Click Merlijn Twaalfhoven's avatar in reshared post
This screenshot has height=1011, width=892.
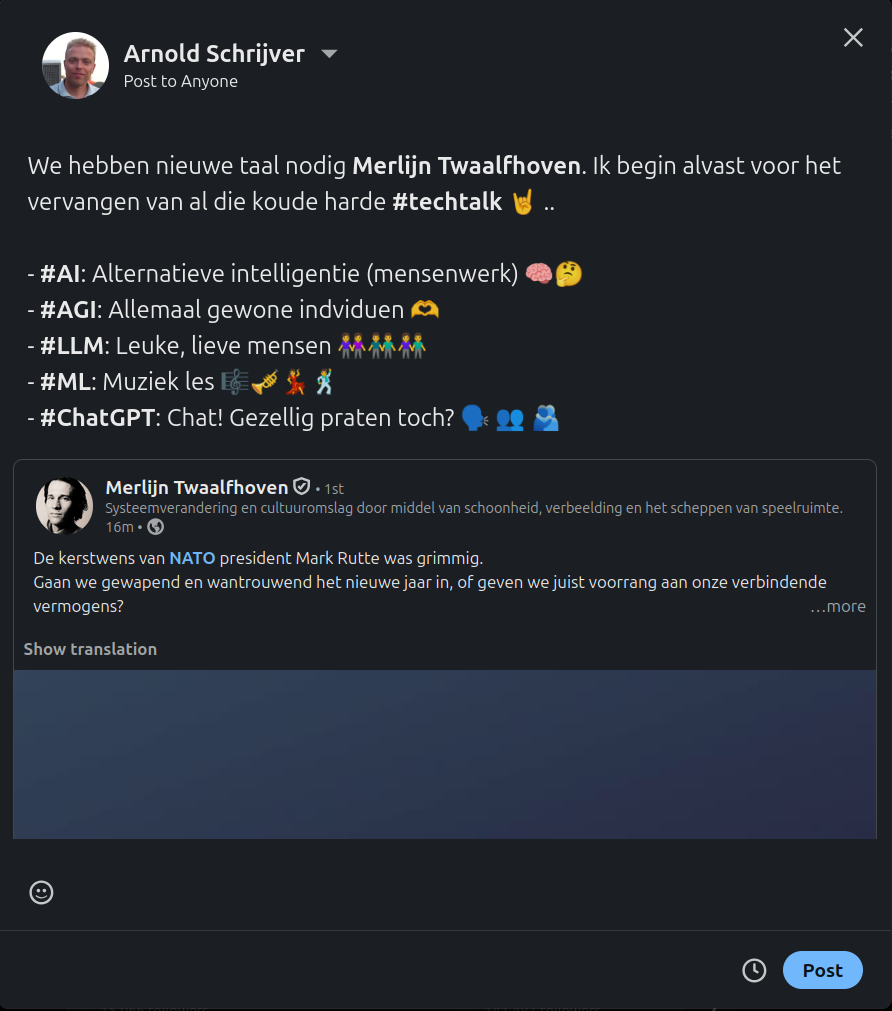pos(64,506)
